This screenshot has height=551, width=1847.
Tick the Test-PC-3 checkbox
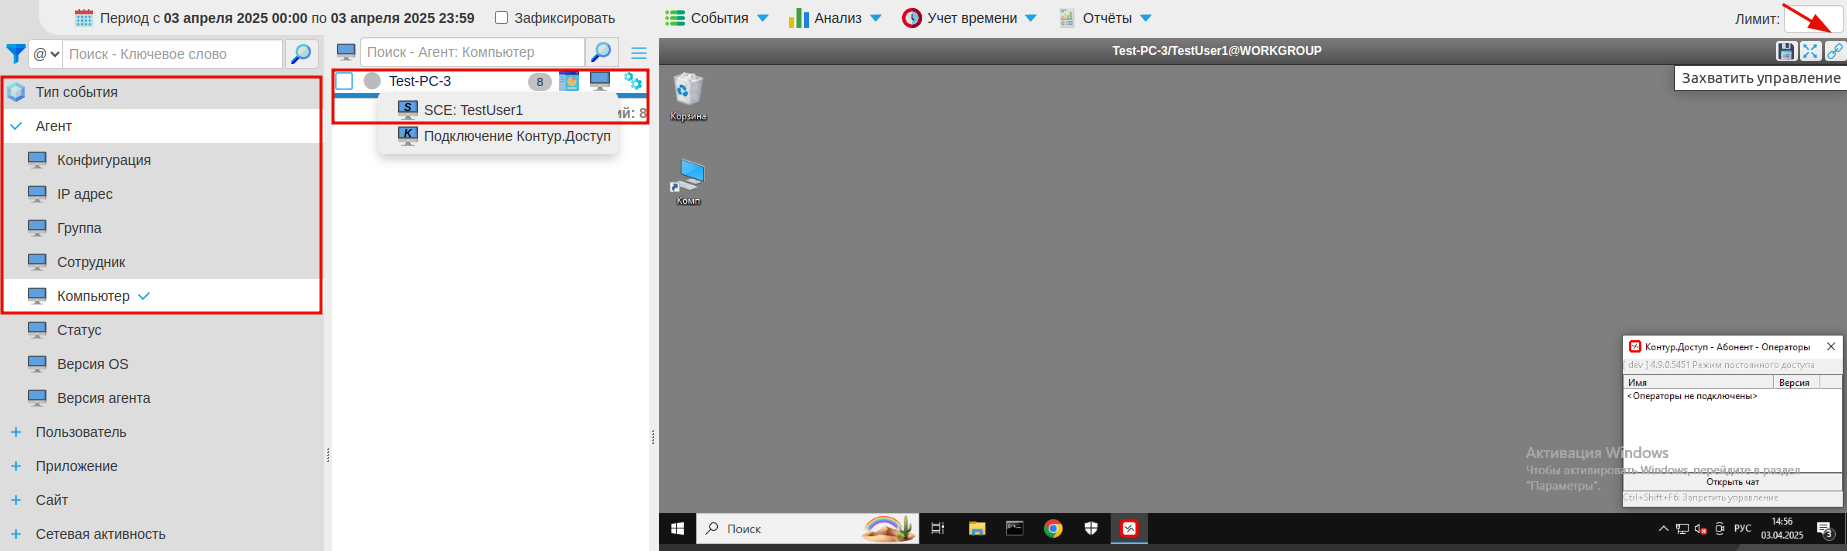pos(345,81)
